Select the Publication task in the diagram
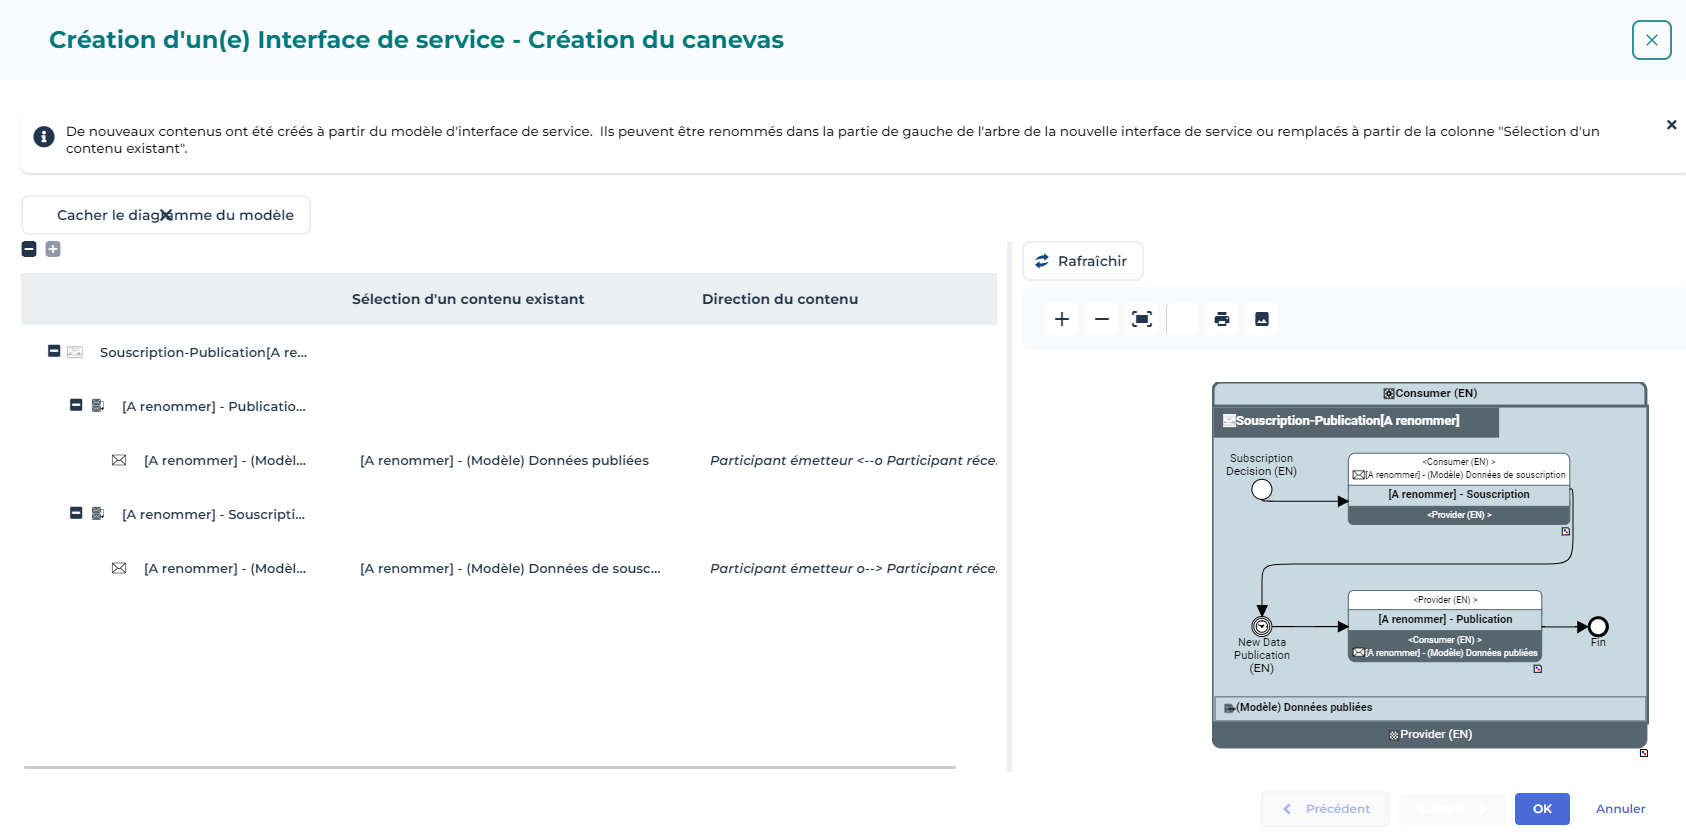Viewport: 1686px width, 839px height. click(x=1445, y=620)
